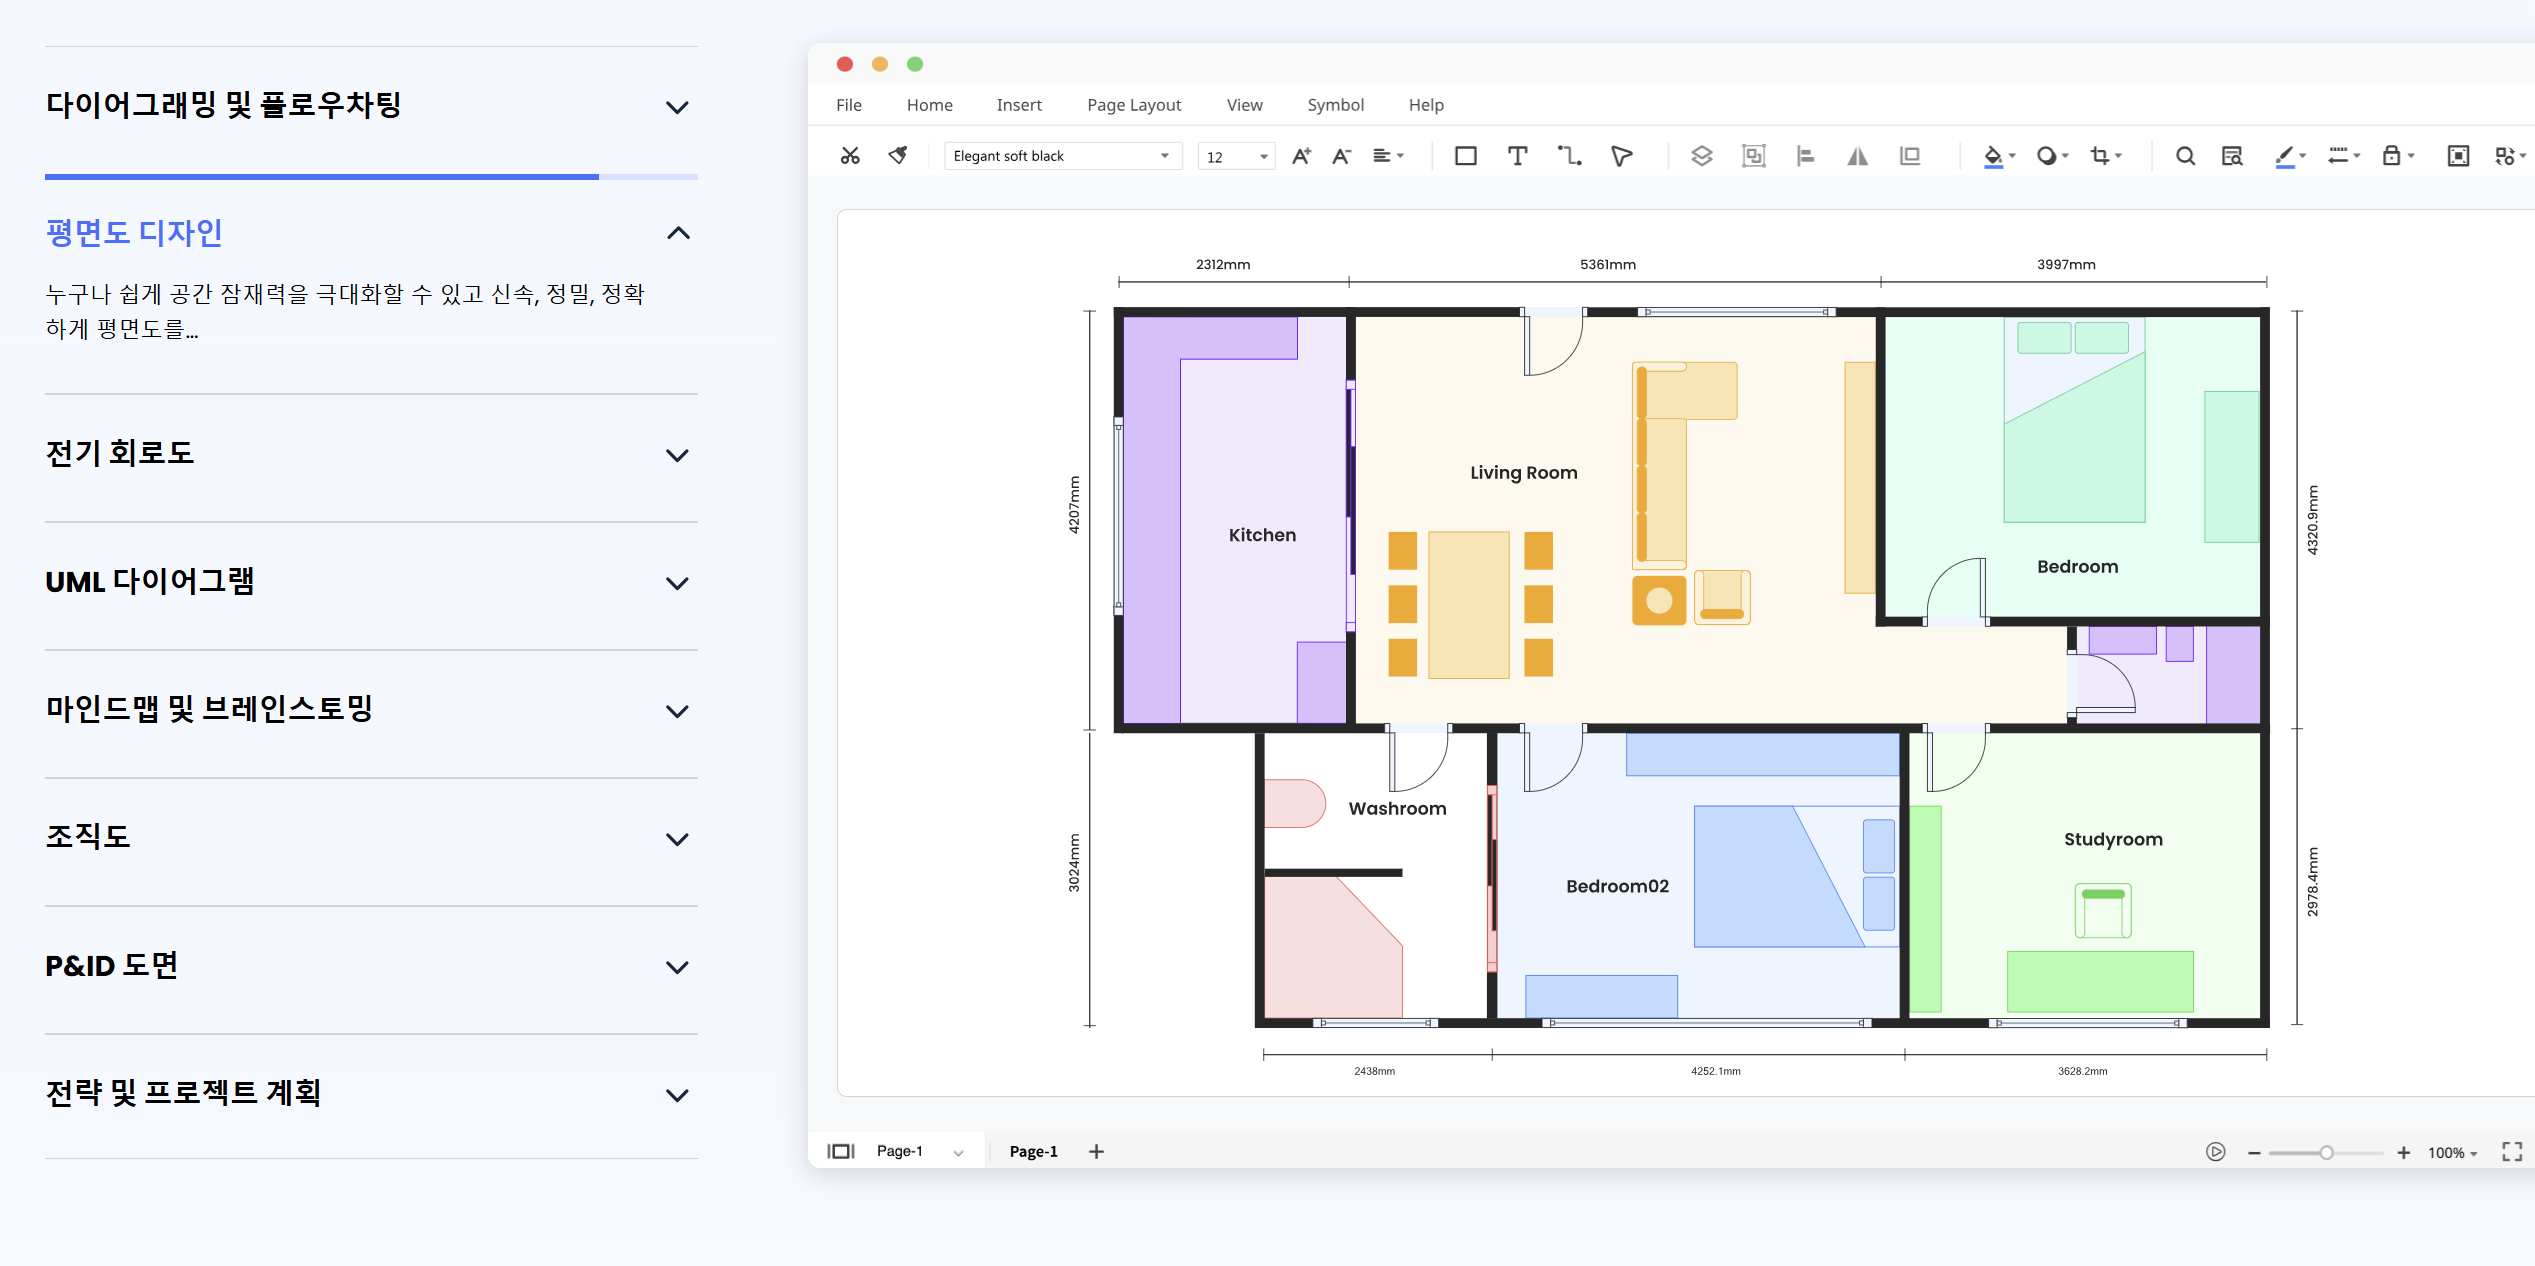Open the View menu
The height and width of the screenshot is (1266, 2535).
tap(1245, 105)
